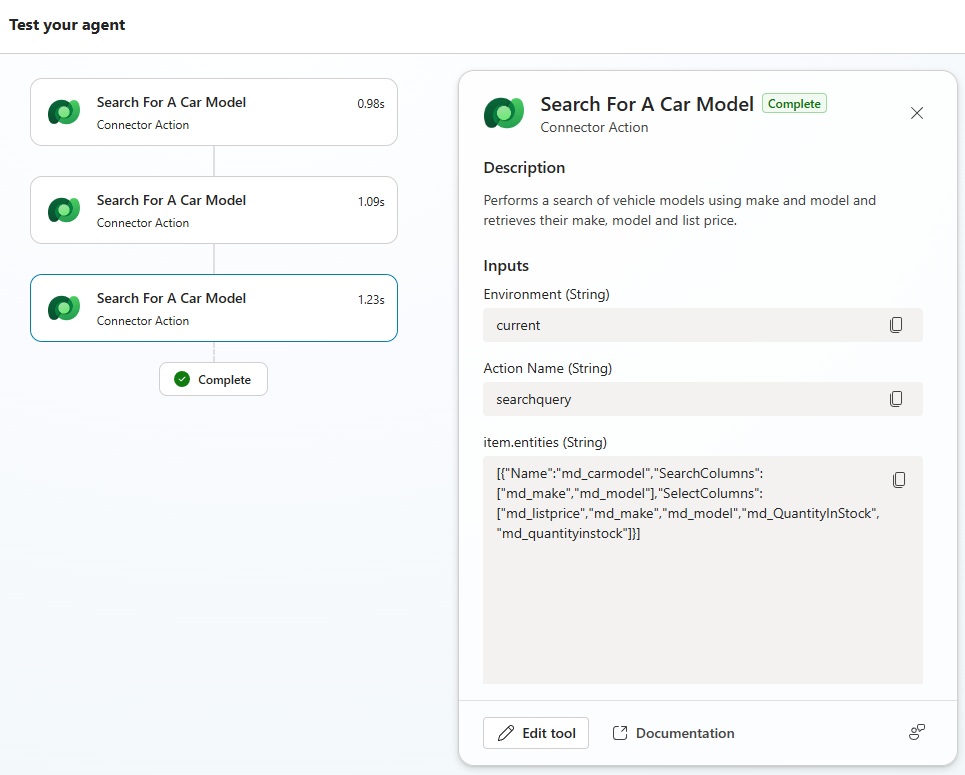965x775 pixels.
Task: Click the Inputs heading
Action: 506,266
